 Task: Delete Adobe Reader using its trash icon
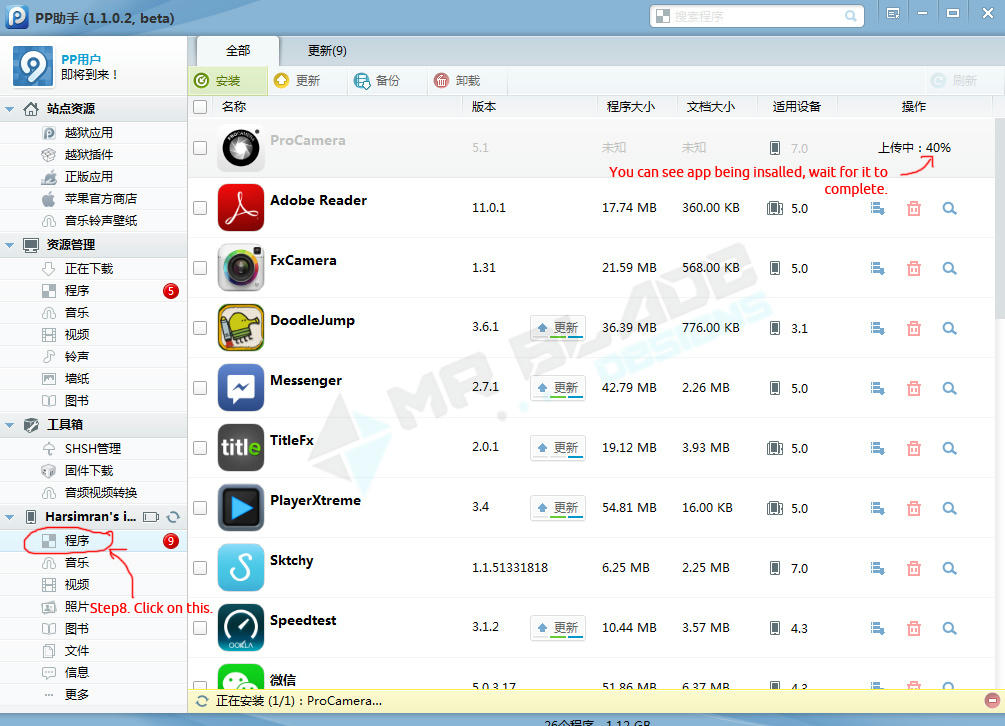coord(914,208)
